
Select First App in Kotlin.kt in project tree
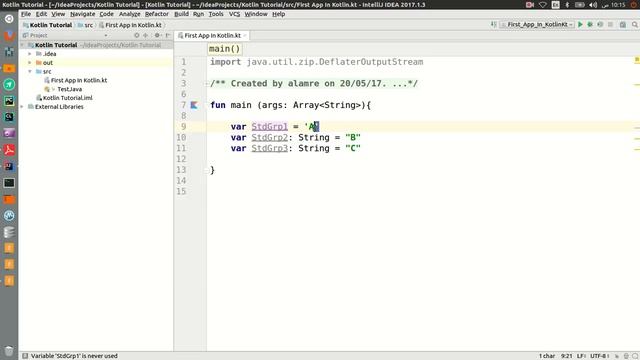(x=79, y=80)
